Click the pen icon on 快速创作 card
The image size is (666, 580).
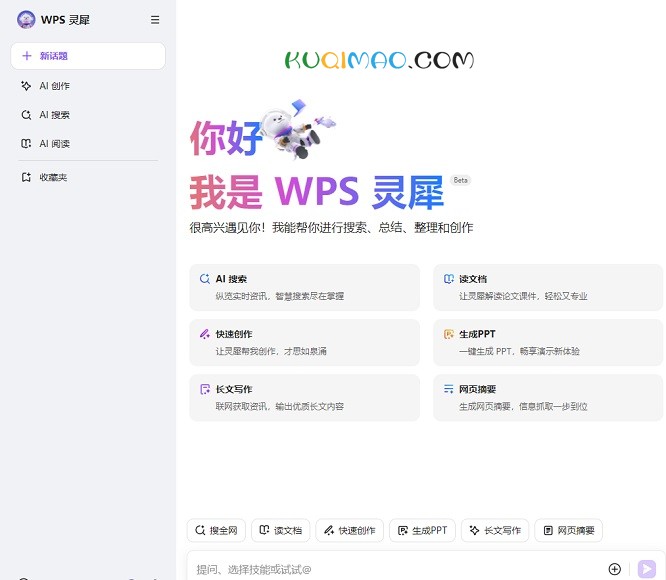205,334
